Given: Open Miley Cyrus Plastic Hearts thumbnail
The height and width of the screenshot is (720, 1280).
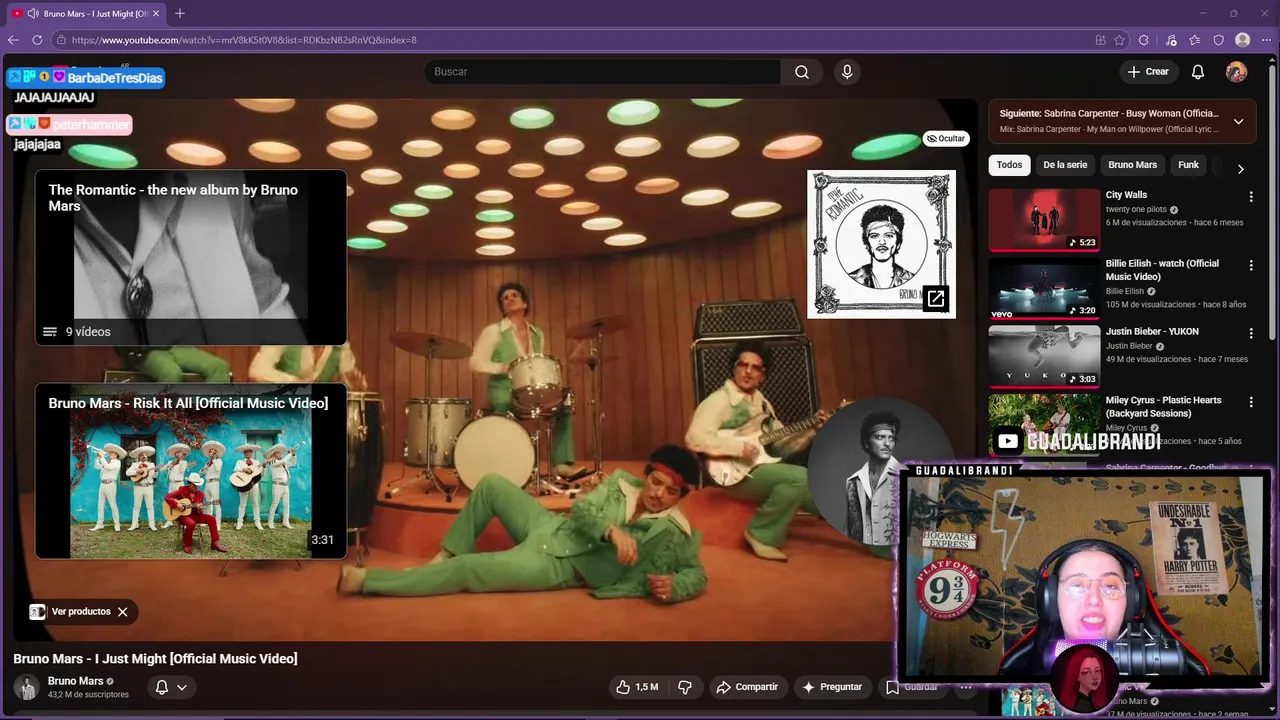Looking at the screenshot, I should point(1044,424).
